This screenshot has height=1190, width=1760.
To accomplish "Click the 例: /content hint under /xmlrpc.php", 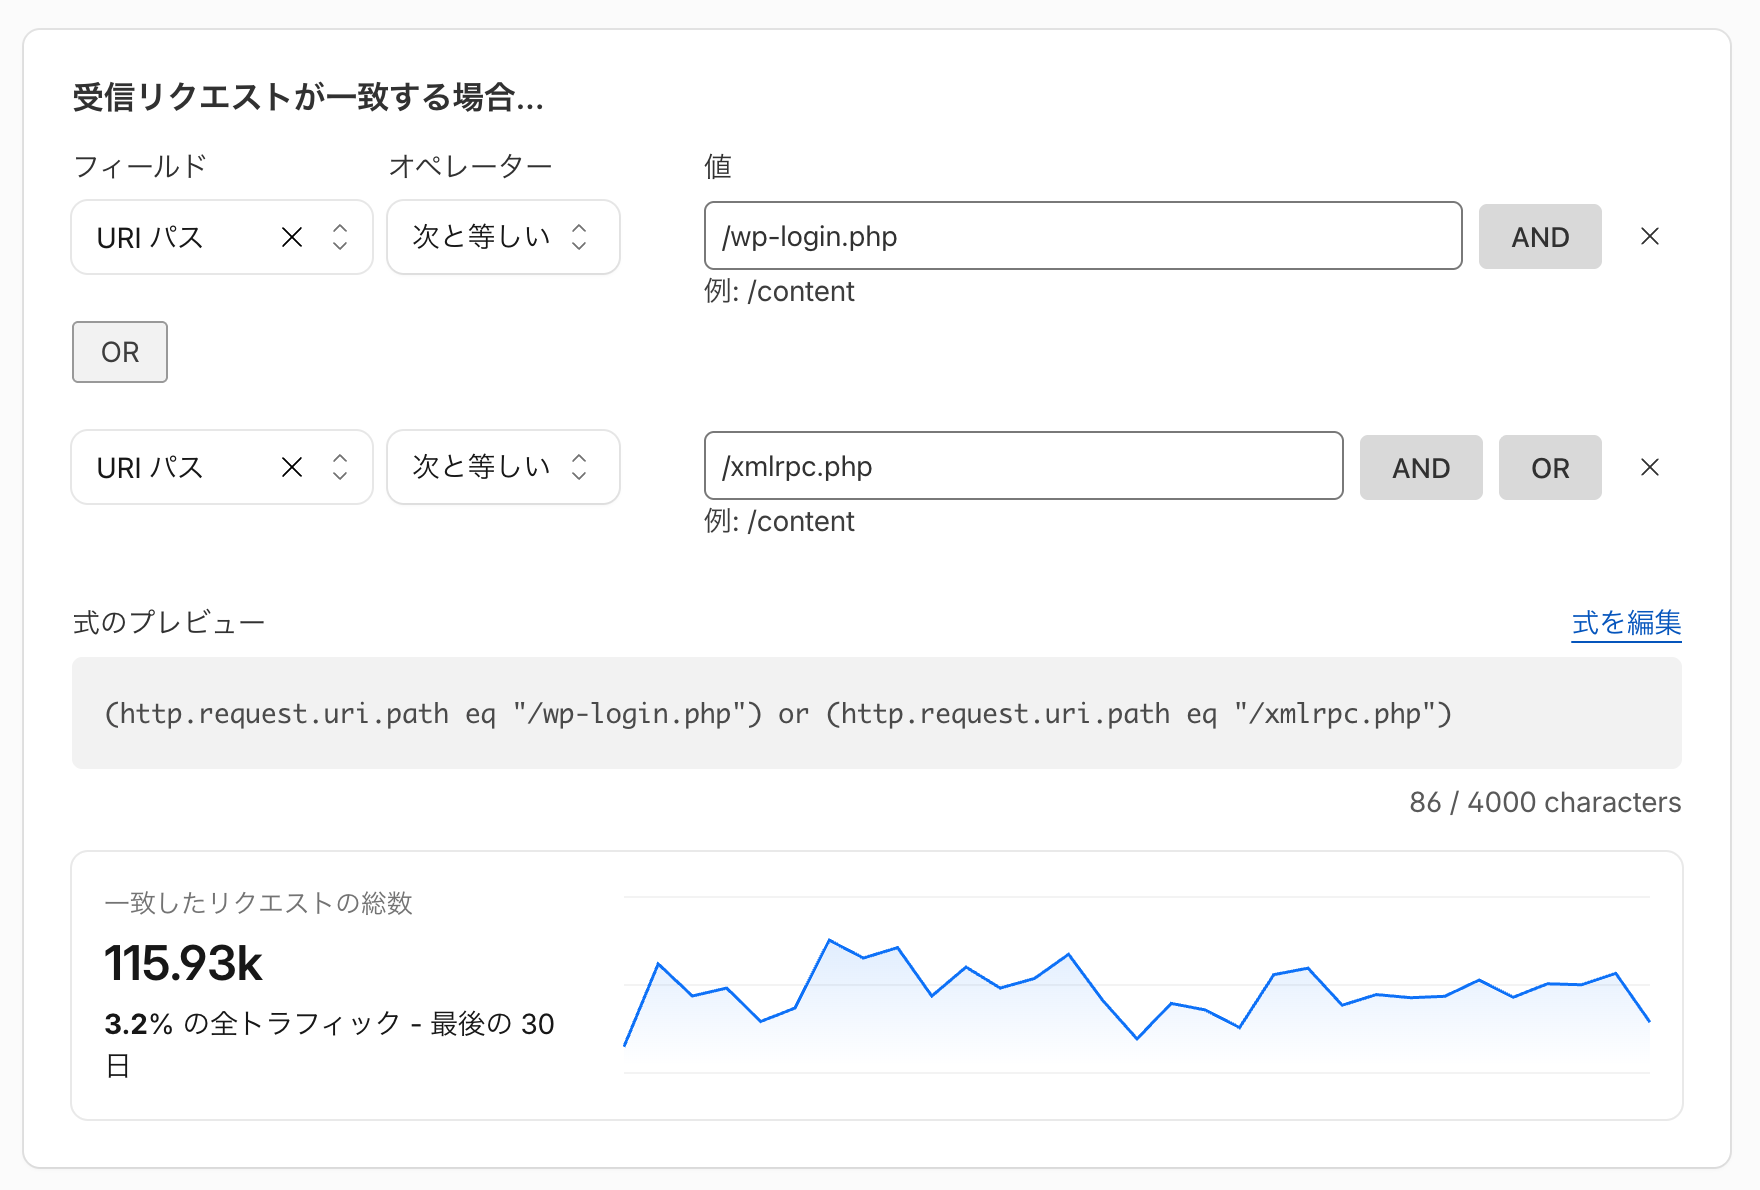I will [779, 521].
